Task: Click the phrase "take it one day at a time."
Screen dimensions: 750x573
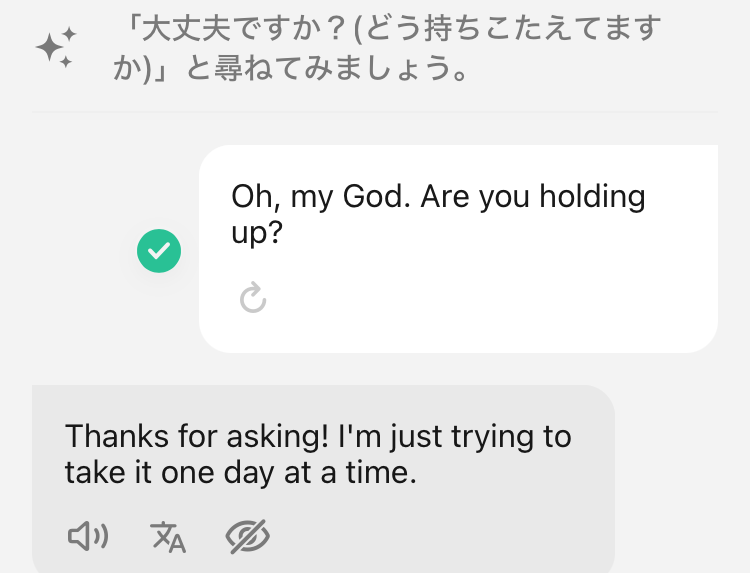Action: point(240,473)
